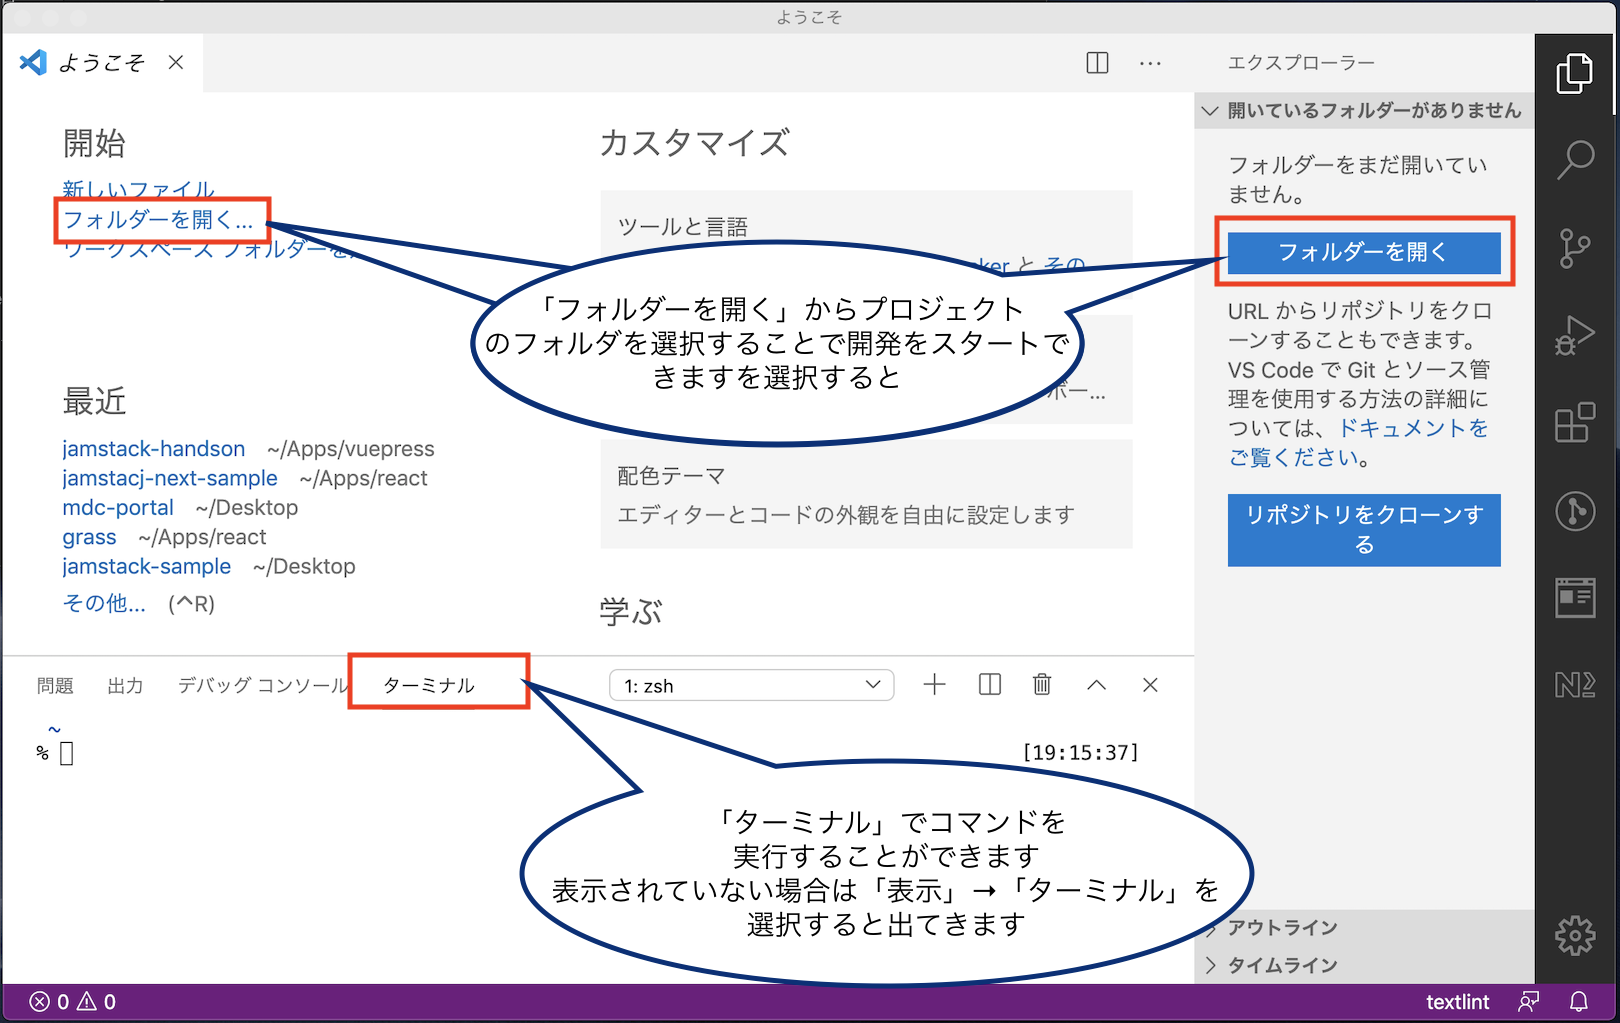The image size is (1620, 1023).
Task: Select the ターミナル tab
Action: click(x=429, y=685)
